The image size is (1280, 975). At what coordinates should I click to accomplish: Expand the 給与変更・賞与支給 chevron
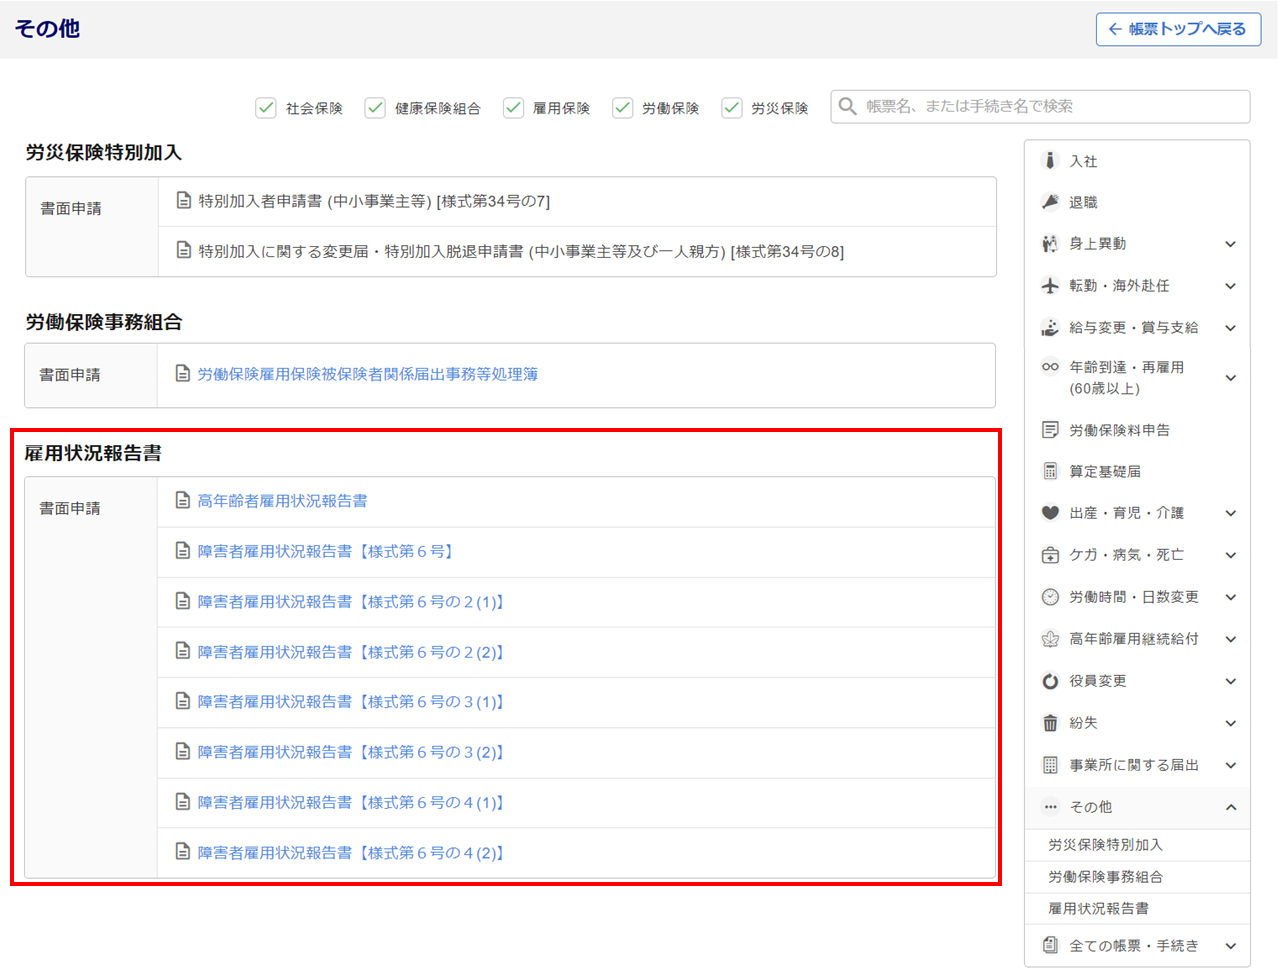tap(1230, 328)
